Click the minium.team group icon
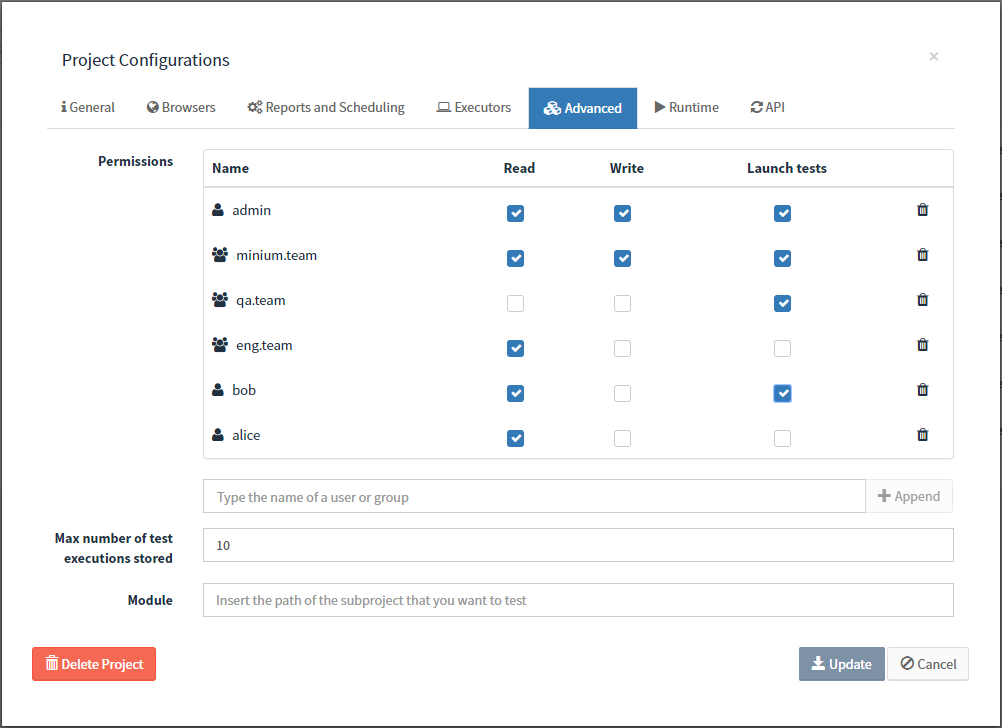 pyautogui.click(x=220, y=254)
